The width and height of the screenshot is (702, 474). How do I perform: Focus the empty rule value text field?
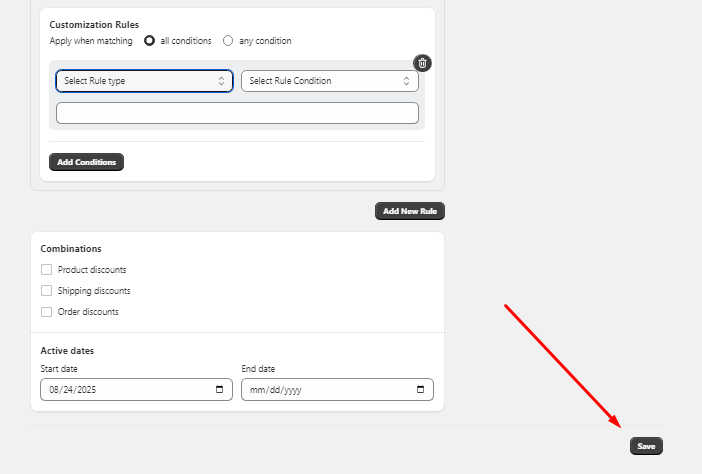pos(237,113)
